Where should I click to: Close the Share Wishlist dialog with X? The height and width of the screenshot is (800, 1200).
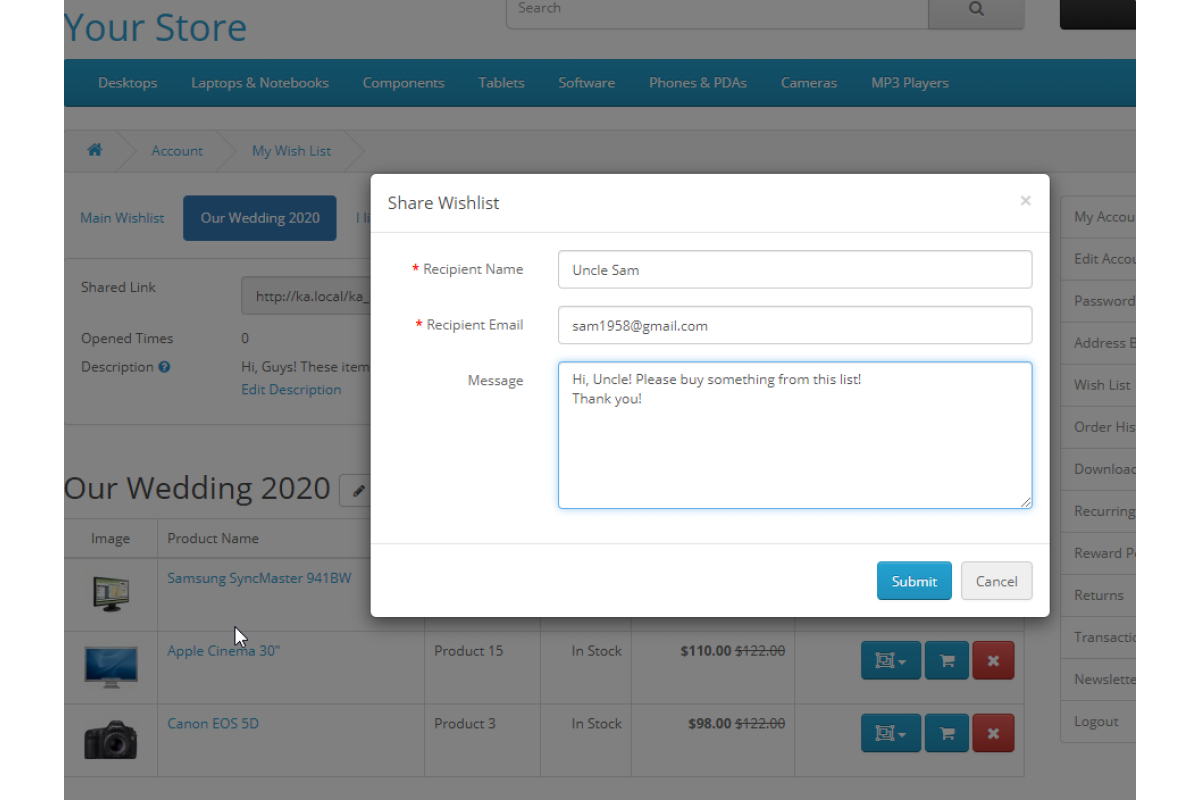click(x=1025, y=201)
